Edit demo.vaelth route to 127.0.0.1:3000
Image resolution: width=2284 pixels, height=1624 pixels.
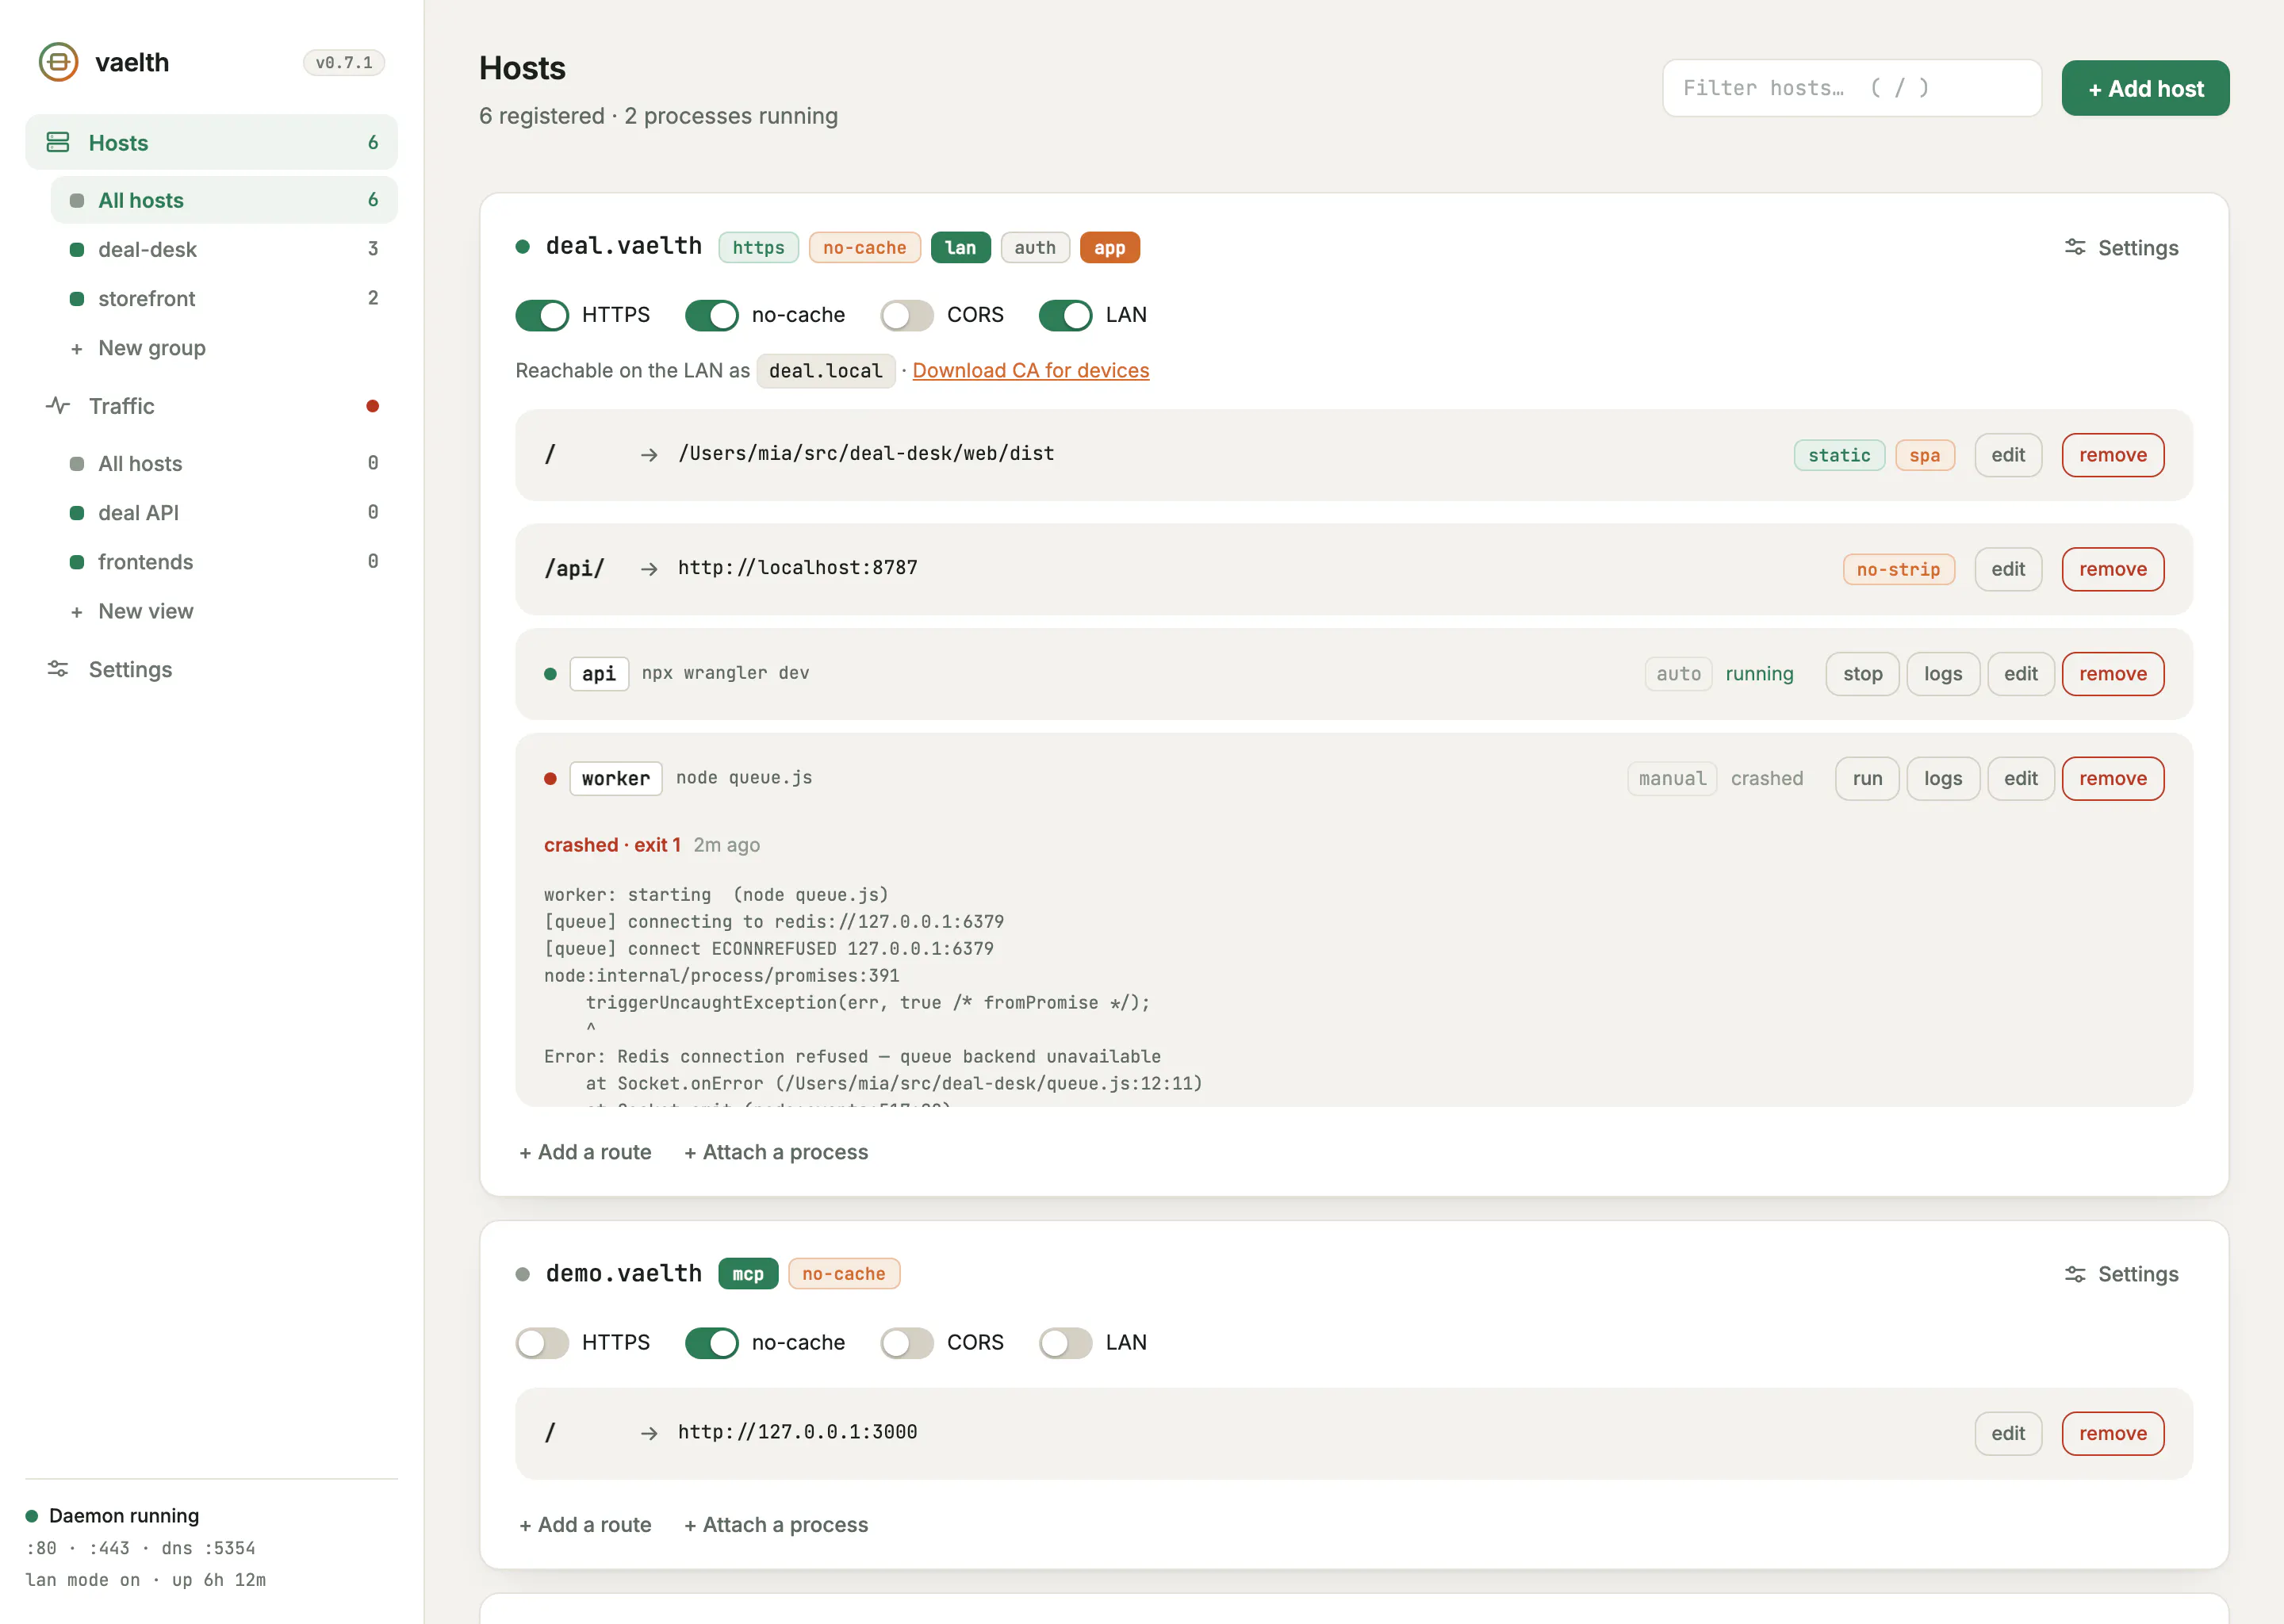click(2007, 1434)
